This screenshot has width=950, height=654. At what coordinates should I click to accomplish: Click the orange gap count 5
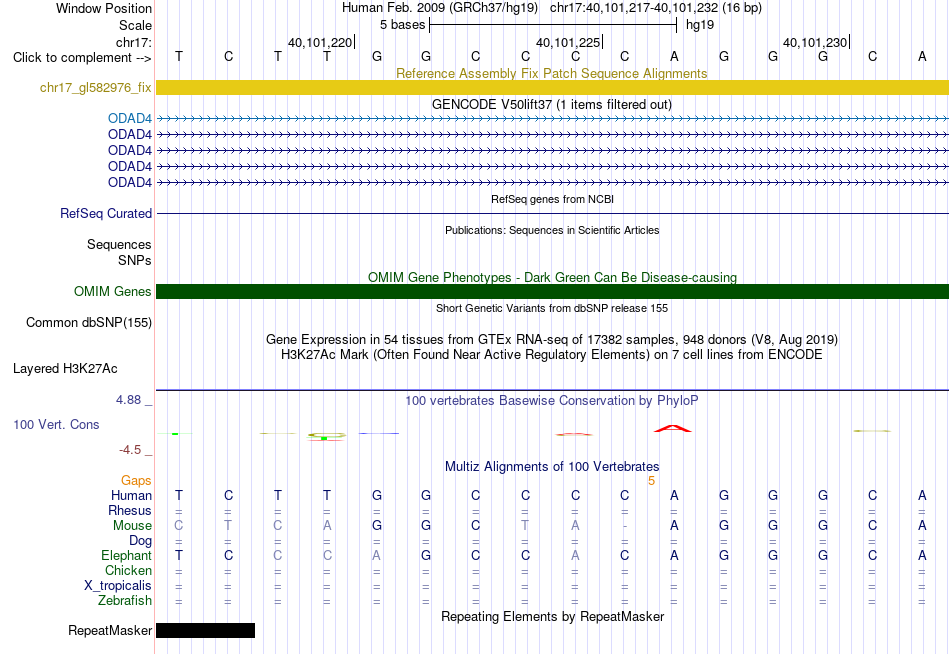(651, 481)
